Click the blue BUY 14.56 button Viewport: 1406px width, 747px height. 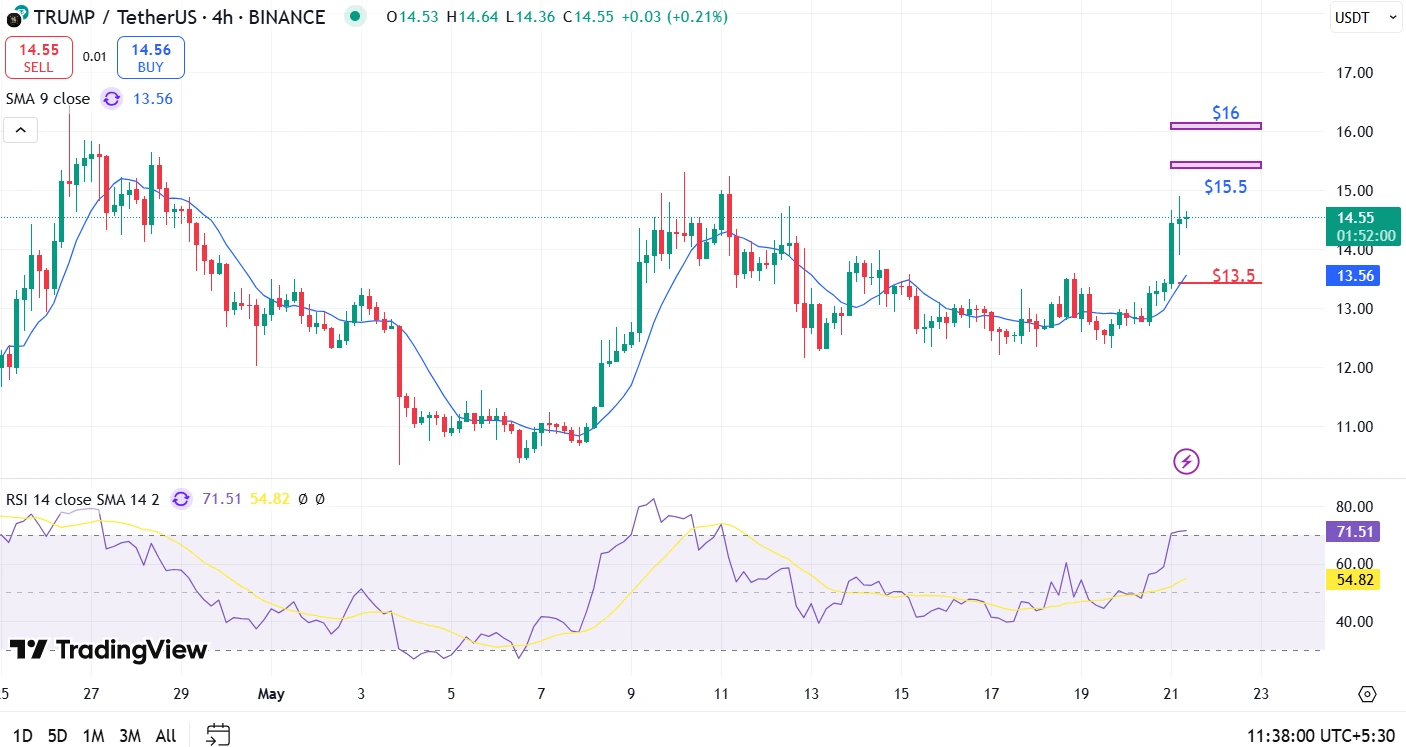point(150,57)
